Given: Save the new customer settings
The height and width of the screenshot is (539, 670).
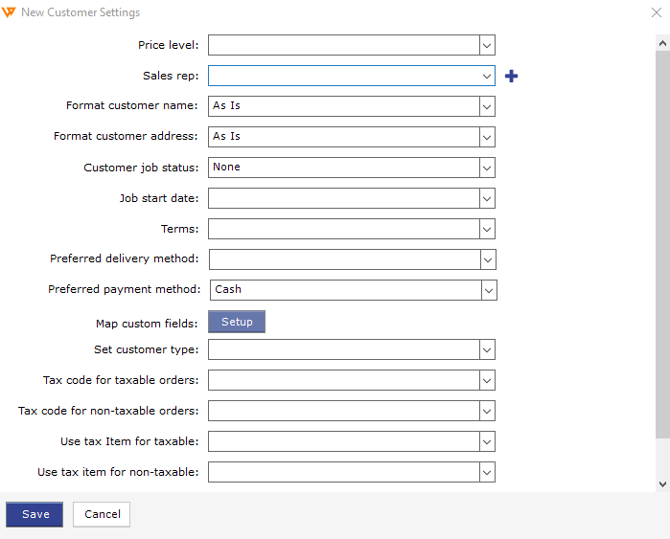Looking at the screenshot, I should coord(35,514).
